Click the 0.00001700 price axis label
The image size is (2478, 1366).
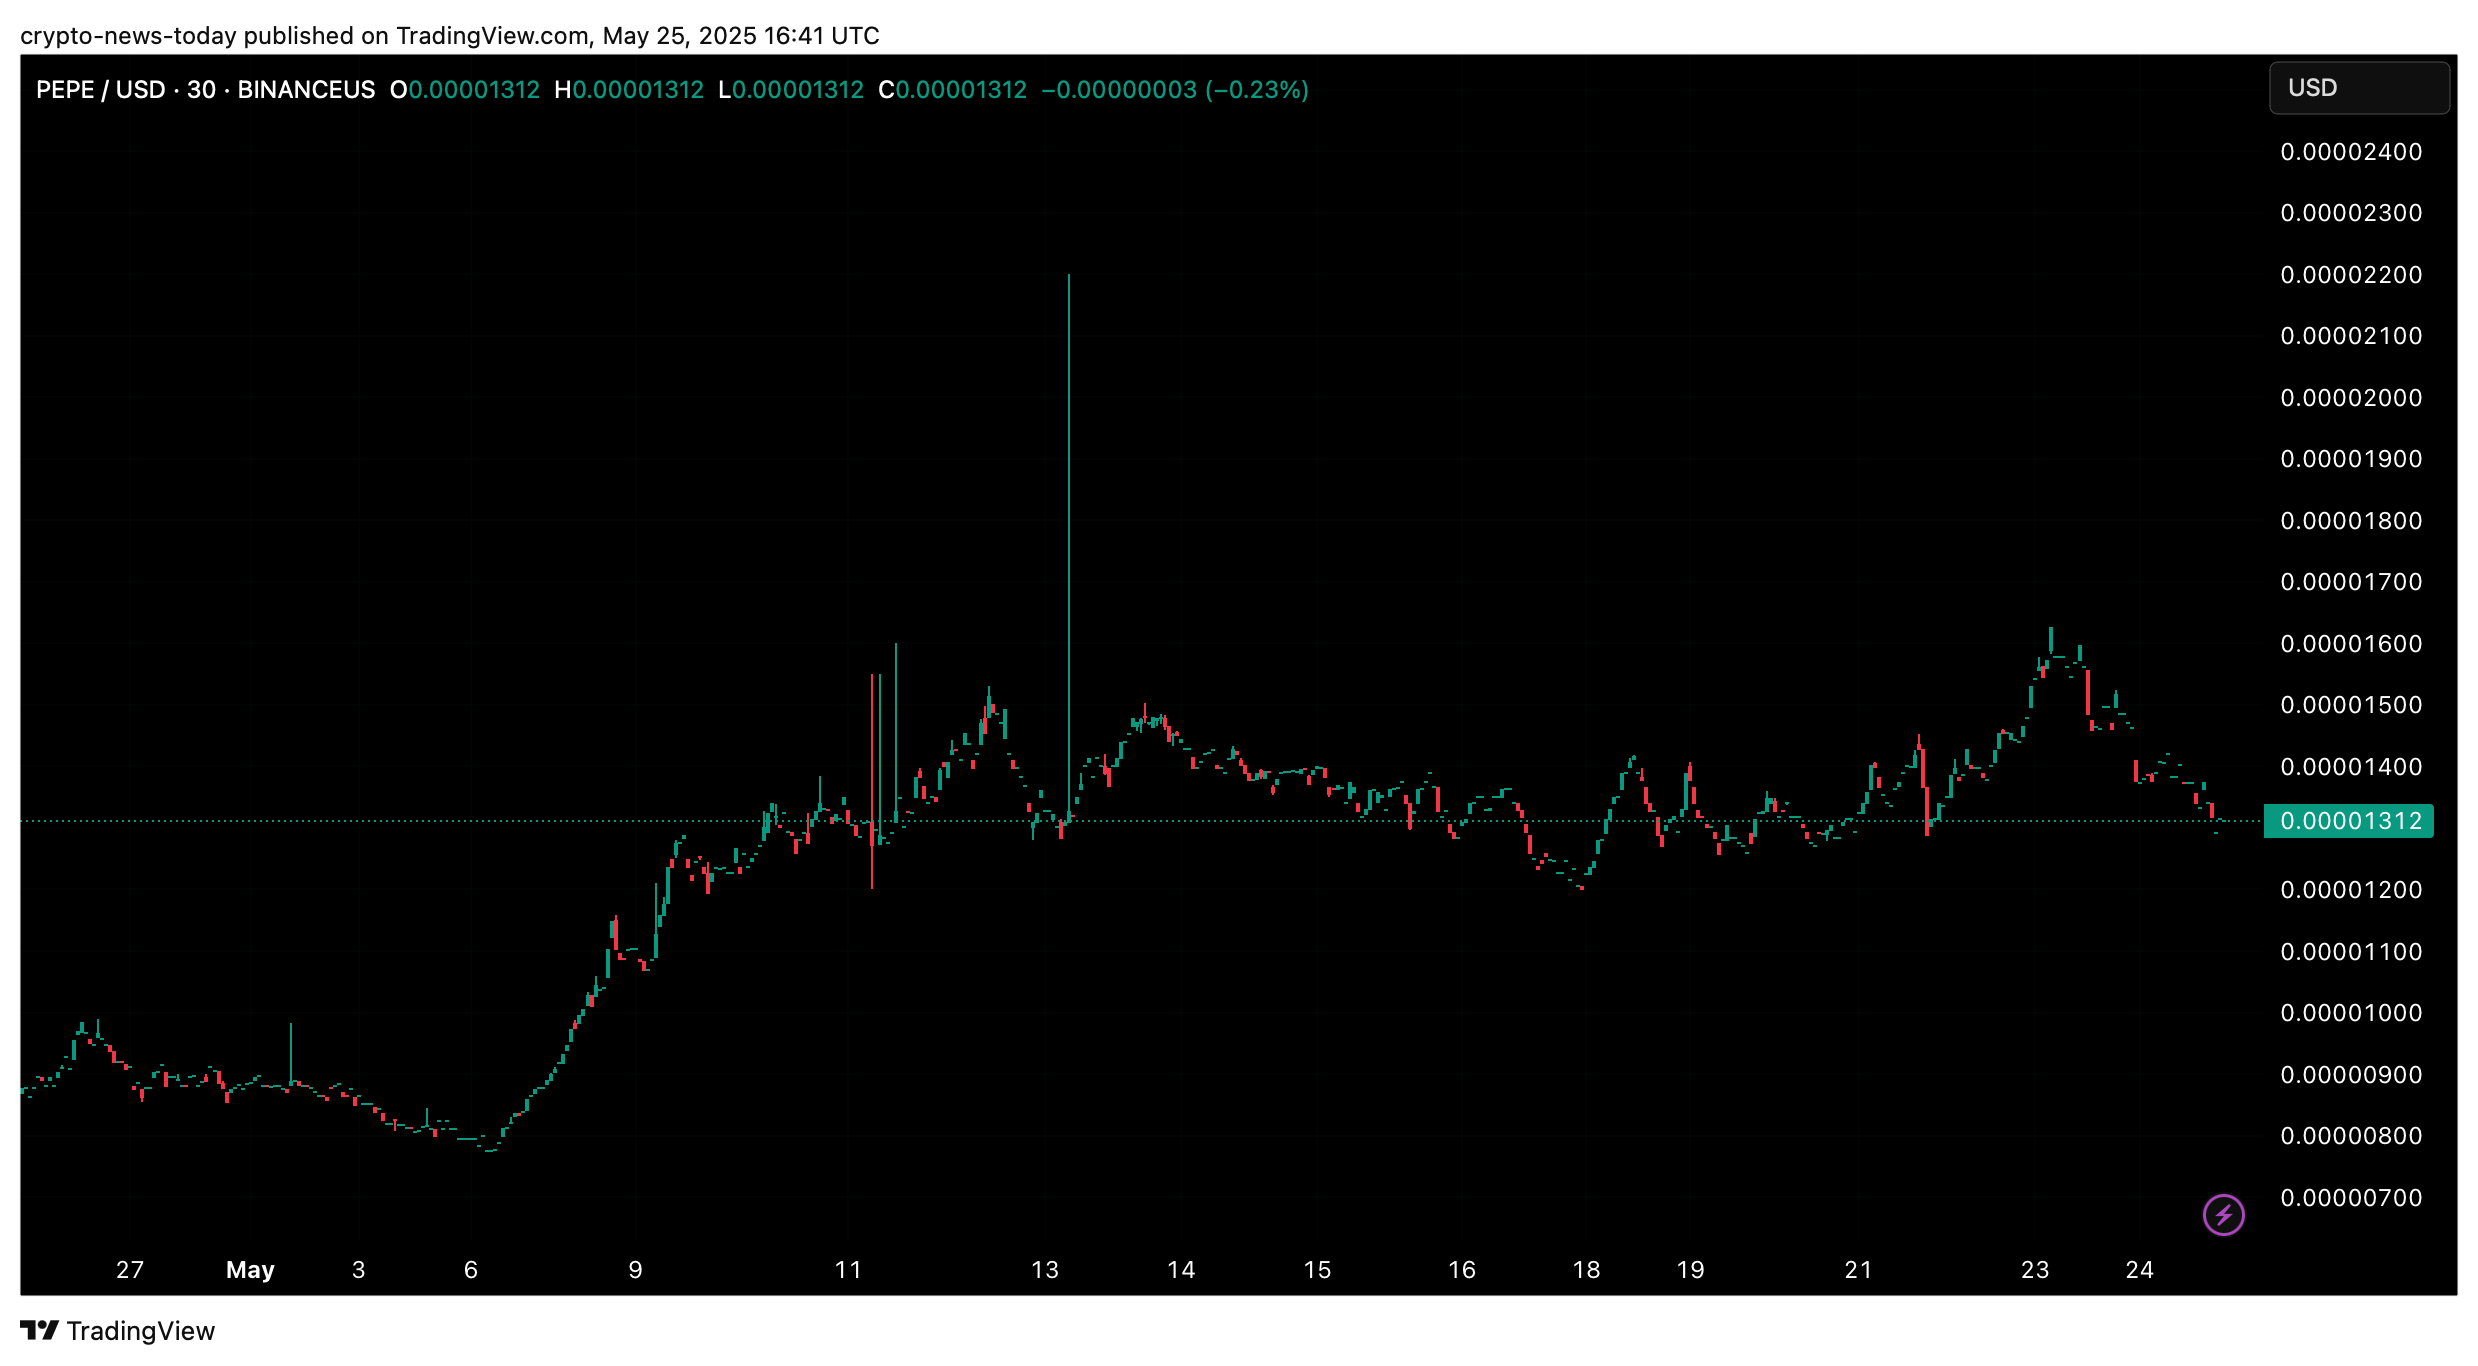2351,582
